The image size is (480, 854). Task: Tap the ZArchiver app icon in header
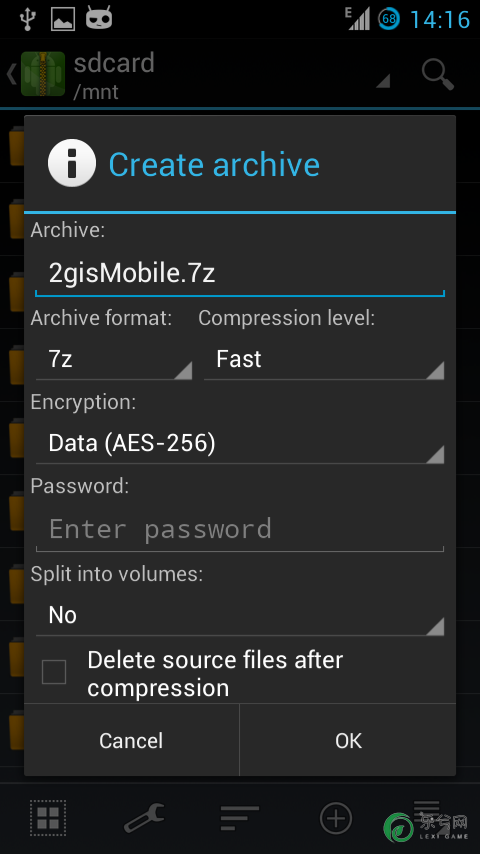click(43, 74)
